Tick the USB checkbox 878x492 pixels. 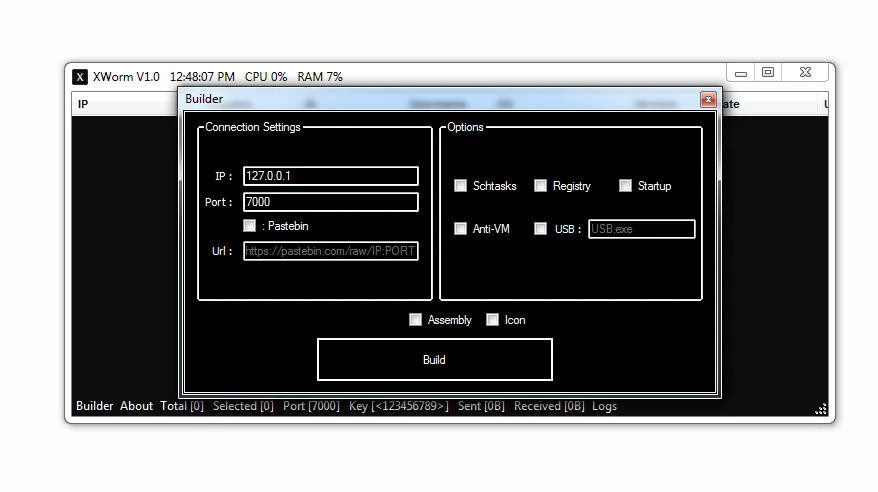pos(541,229)
